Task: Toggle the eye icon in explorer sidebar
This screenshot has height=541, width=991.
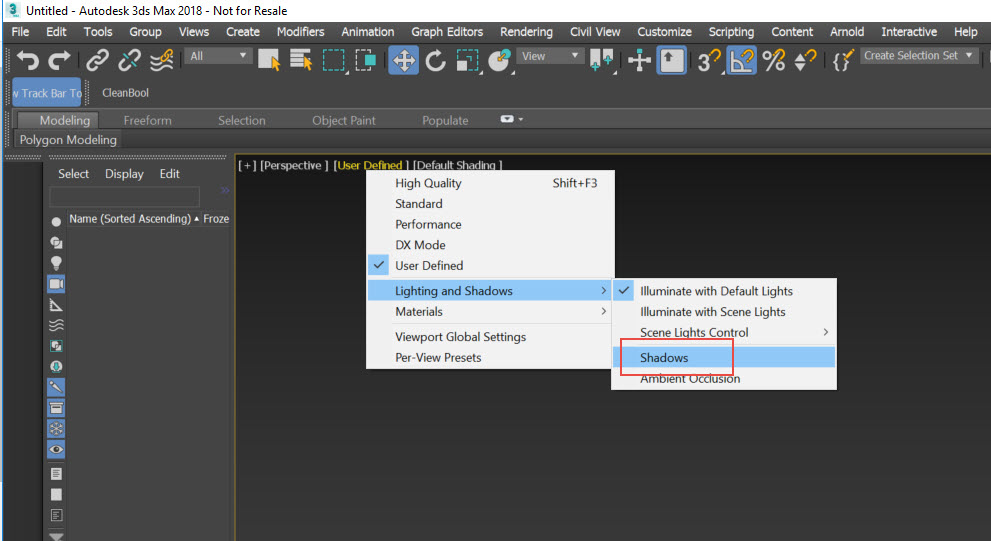Action: point(56,450)
